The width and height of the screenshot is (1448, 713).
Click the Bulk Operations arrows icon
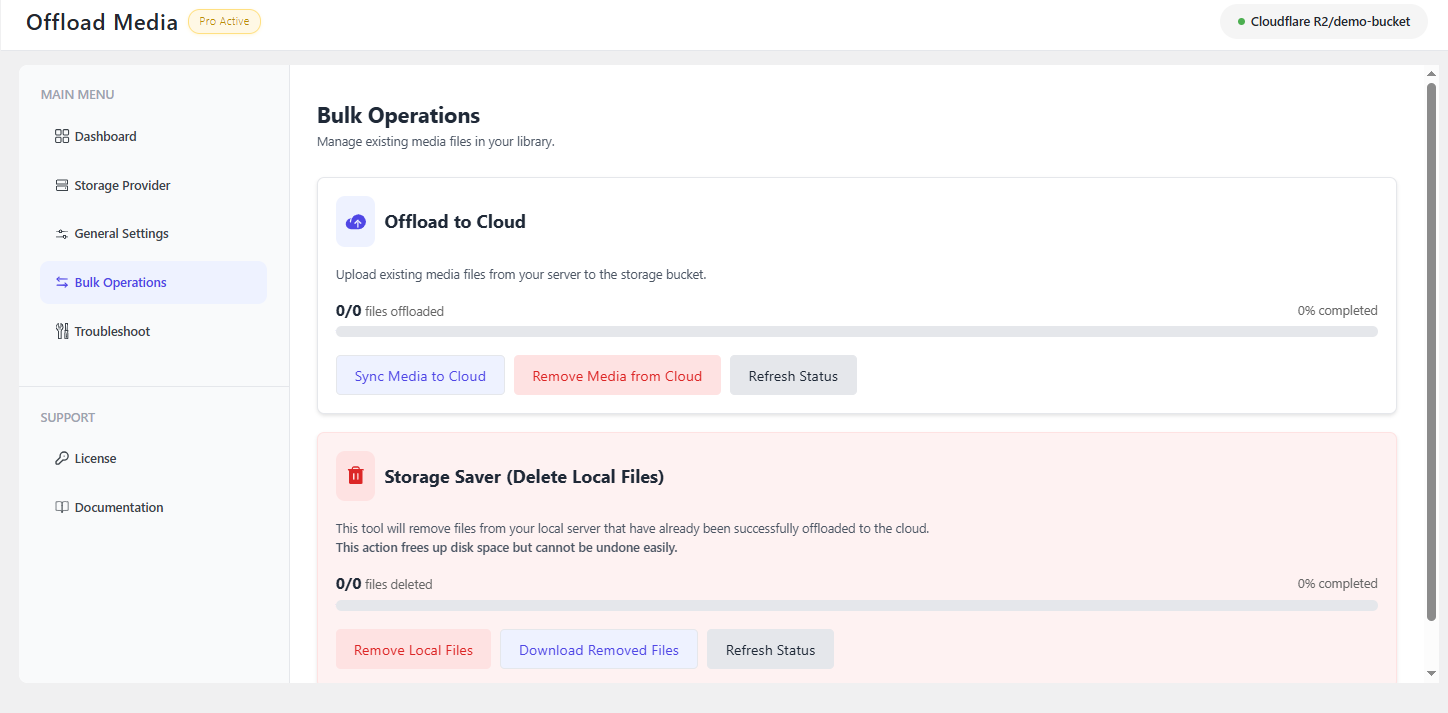click(62, 282)
